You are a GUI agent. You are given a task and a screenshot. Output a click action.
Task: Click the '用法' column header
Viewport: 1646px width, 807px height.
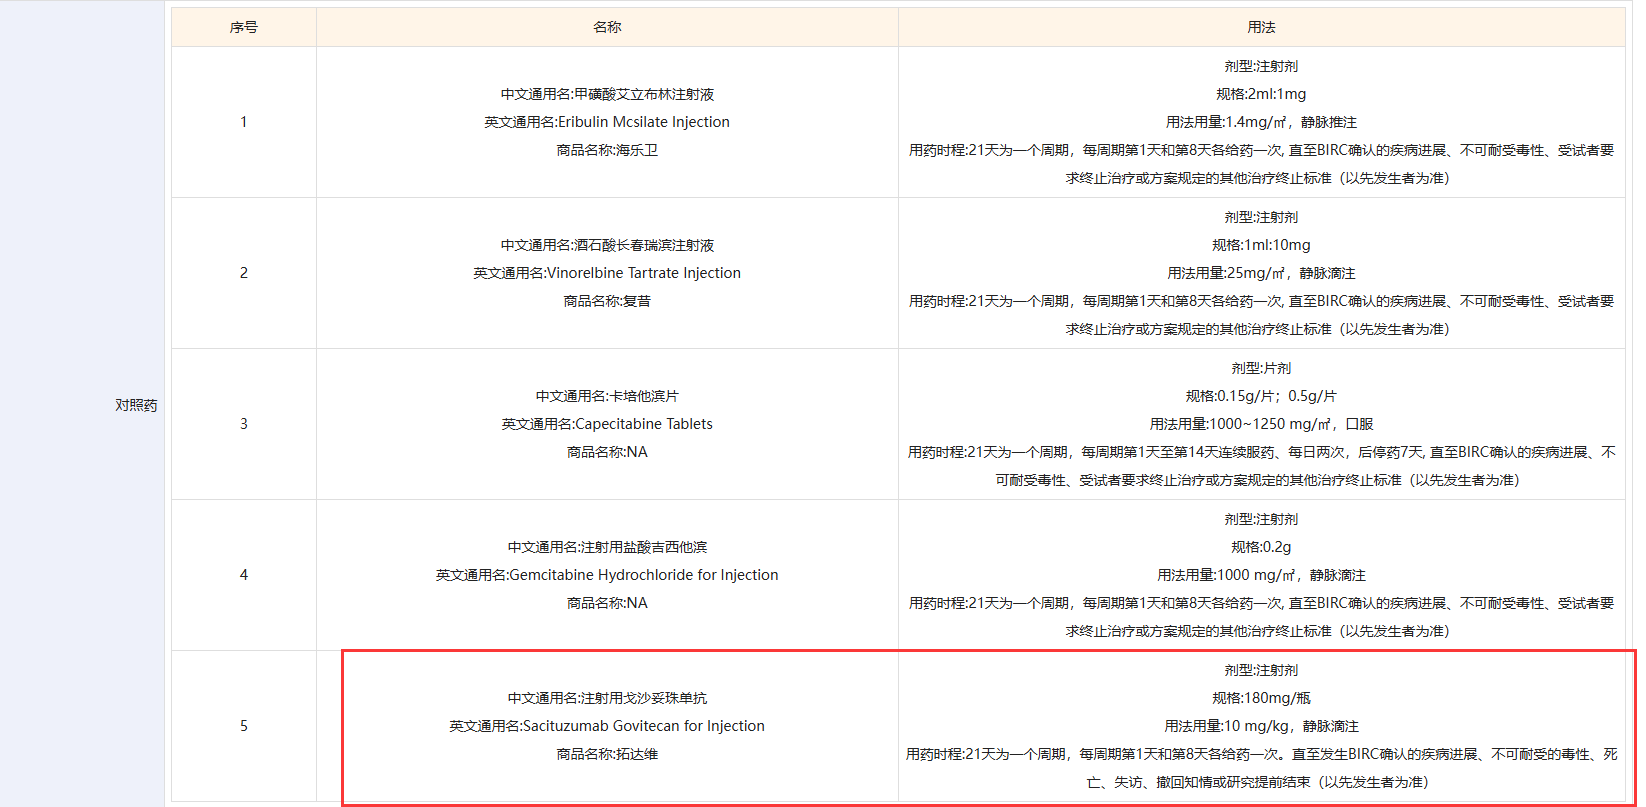pos(1261,27)
